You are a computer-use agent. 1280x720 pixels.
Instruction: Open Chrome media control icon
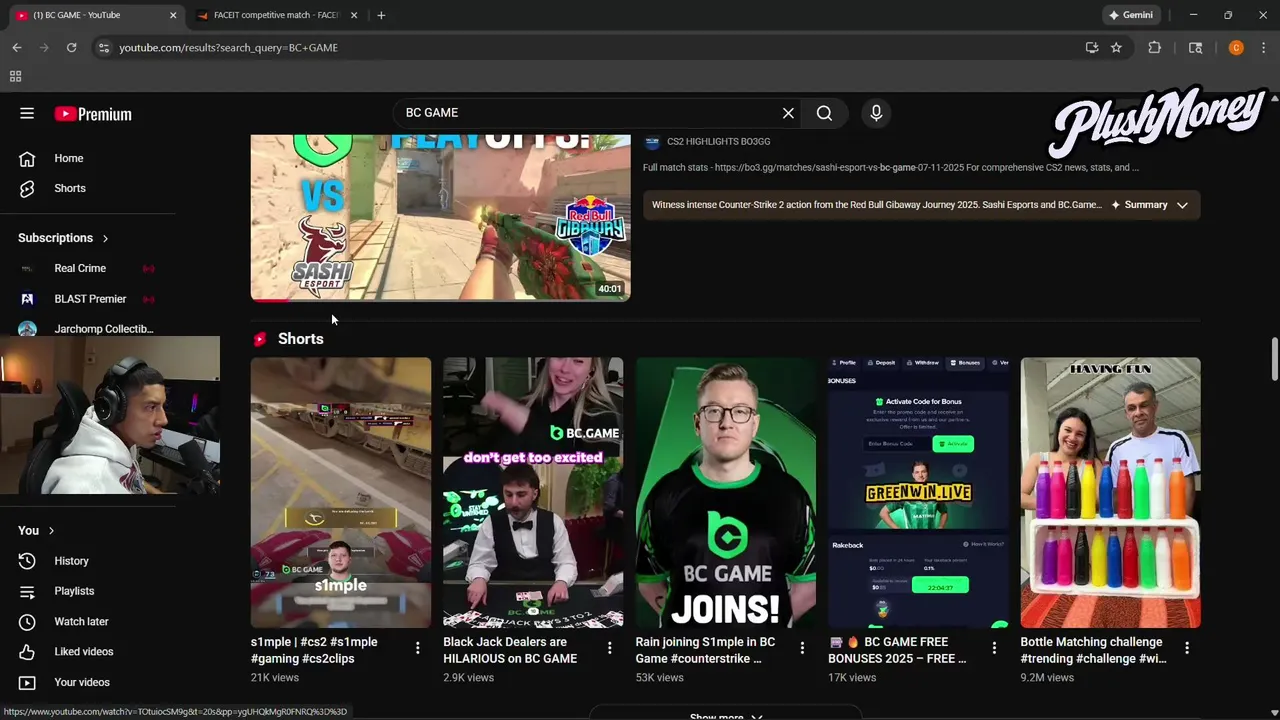(x=1195, y=47)
